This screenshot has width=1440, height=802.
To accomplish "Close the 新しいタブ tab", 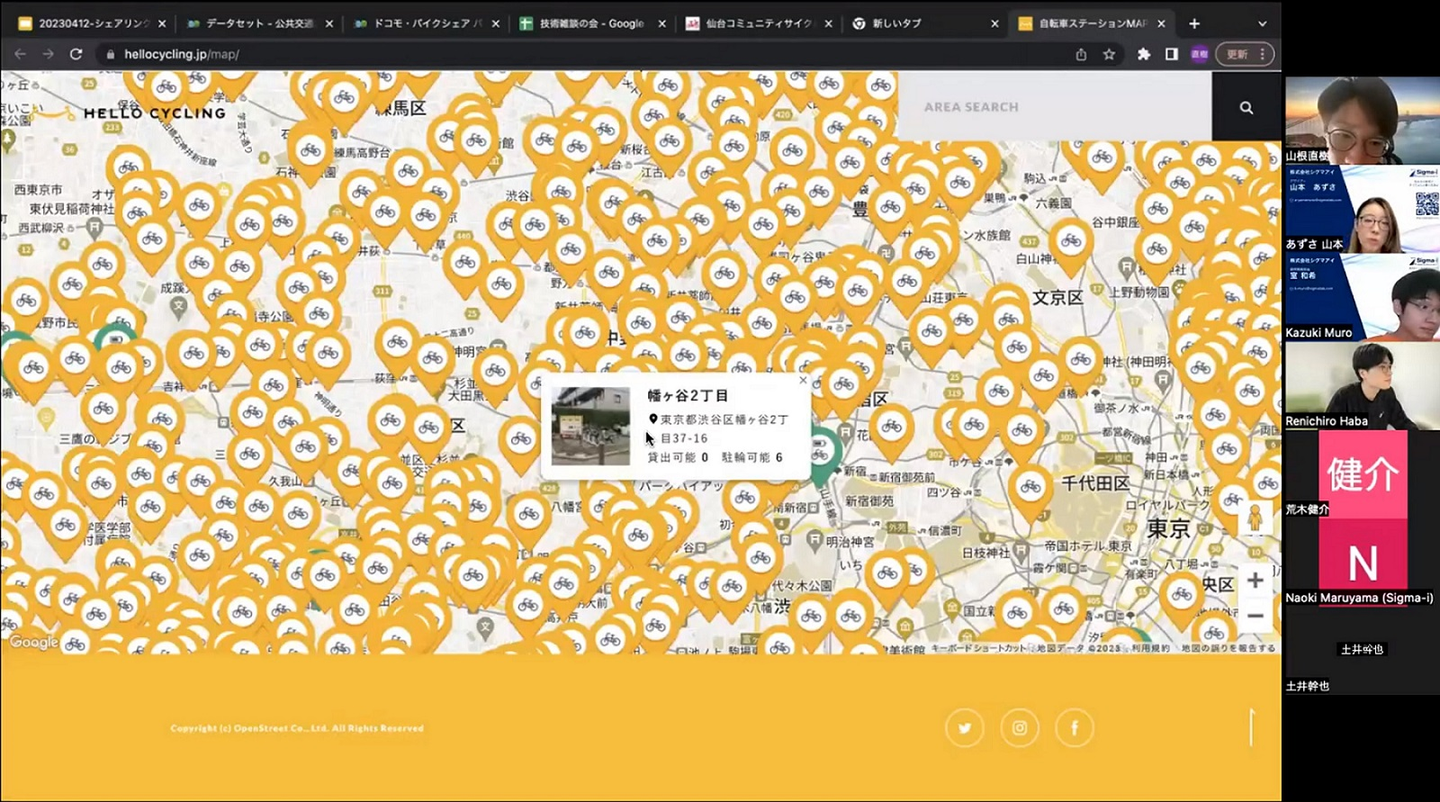I will coord(994,23).
